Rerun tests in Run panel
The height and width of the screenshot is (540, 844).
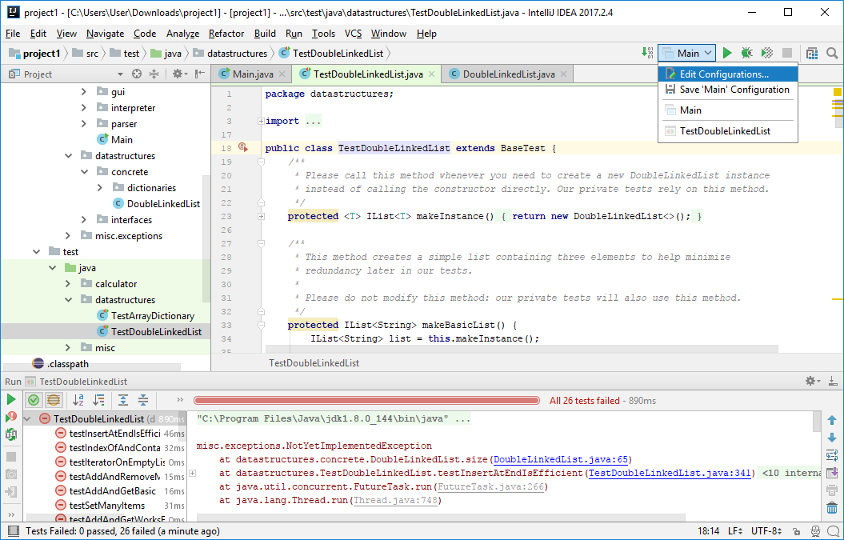11,399
